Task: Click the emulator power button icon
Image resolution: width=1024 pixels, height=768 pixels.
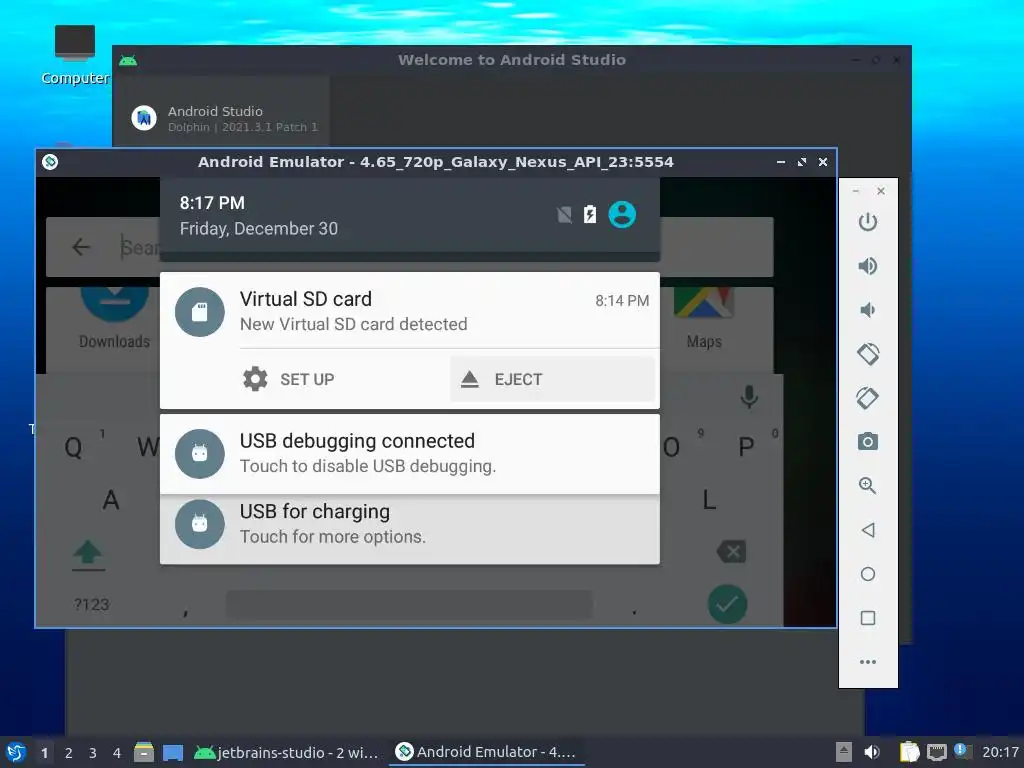Action: pos(867,222)
